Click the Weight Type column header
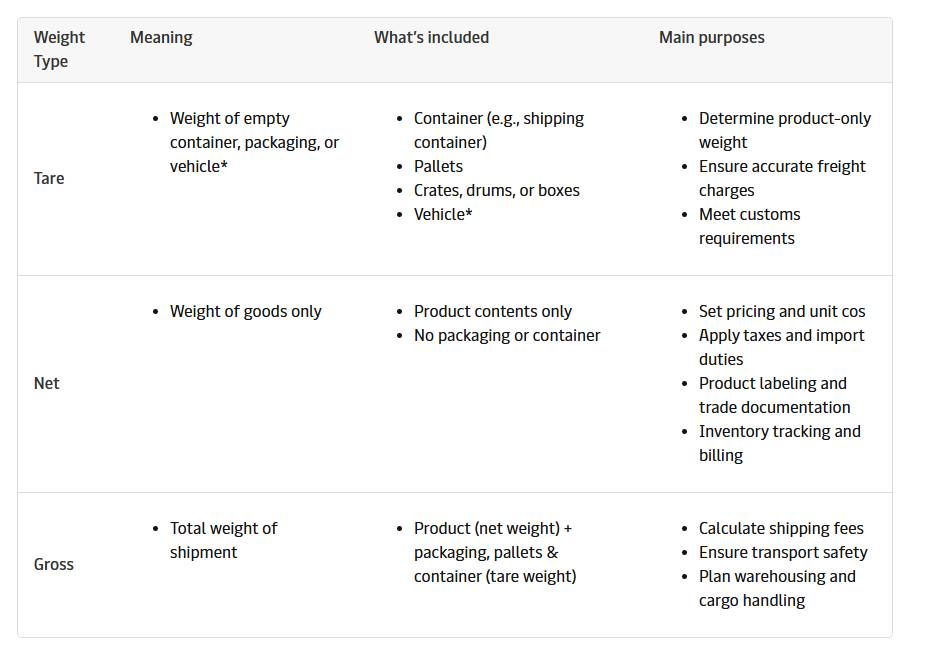The width and height of the screenshot is (931, 657). pyautogui.click(x=59, y=49)
